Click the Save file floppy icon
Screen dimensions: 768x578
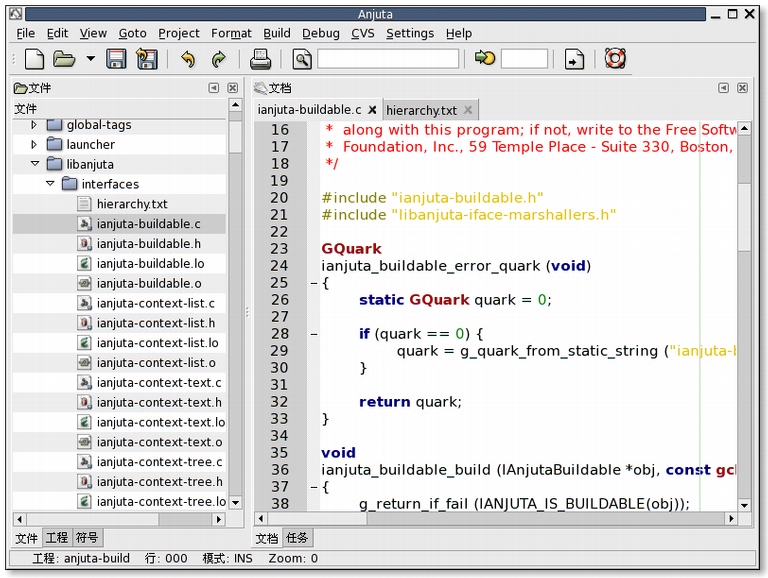(117, 59)
